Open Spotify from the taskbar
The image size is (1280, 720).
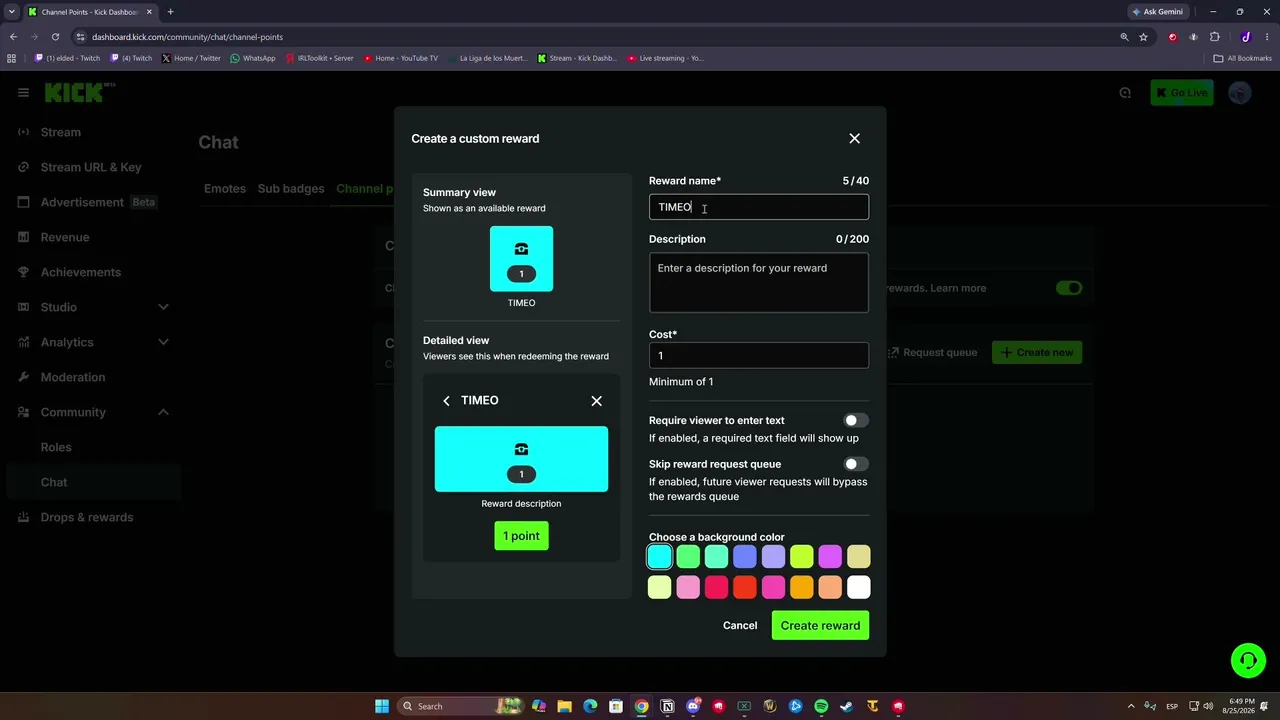pos(821,706)
